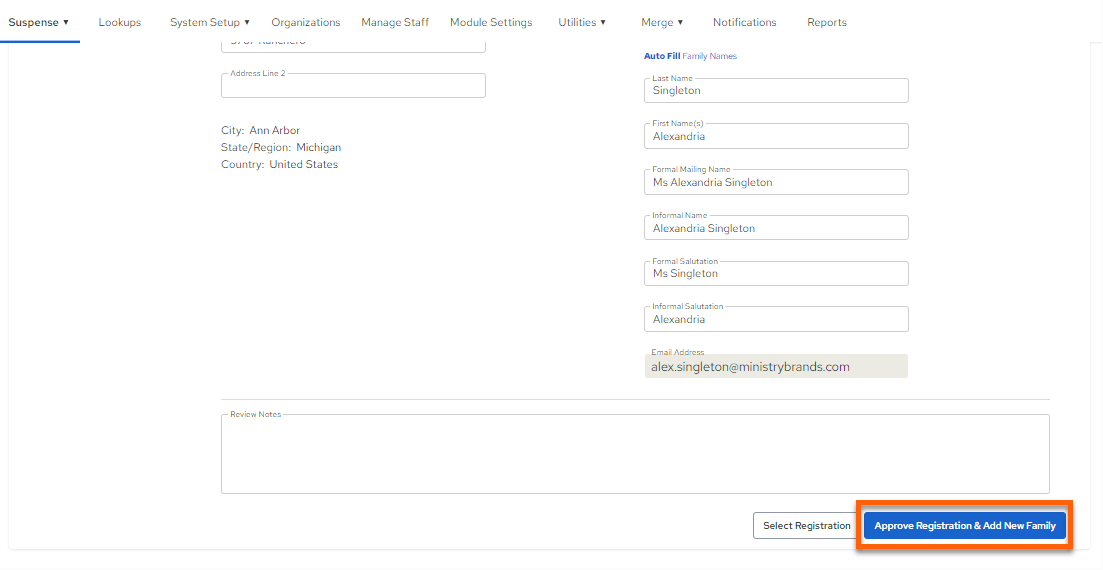The height and width of the screenshot is (570, 1103).
Task: Click into the Review Notes text area
Action: (635, 454)
